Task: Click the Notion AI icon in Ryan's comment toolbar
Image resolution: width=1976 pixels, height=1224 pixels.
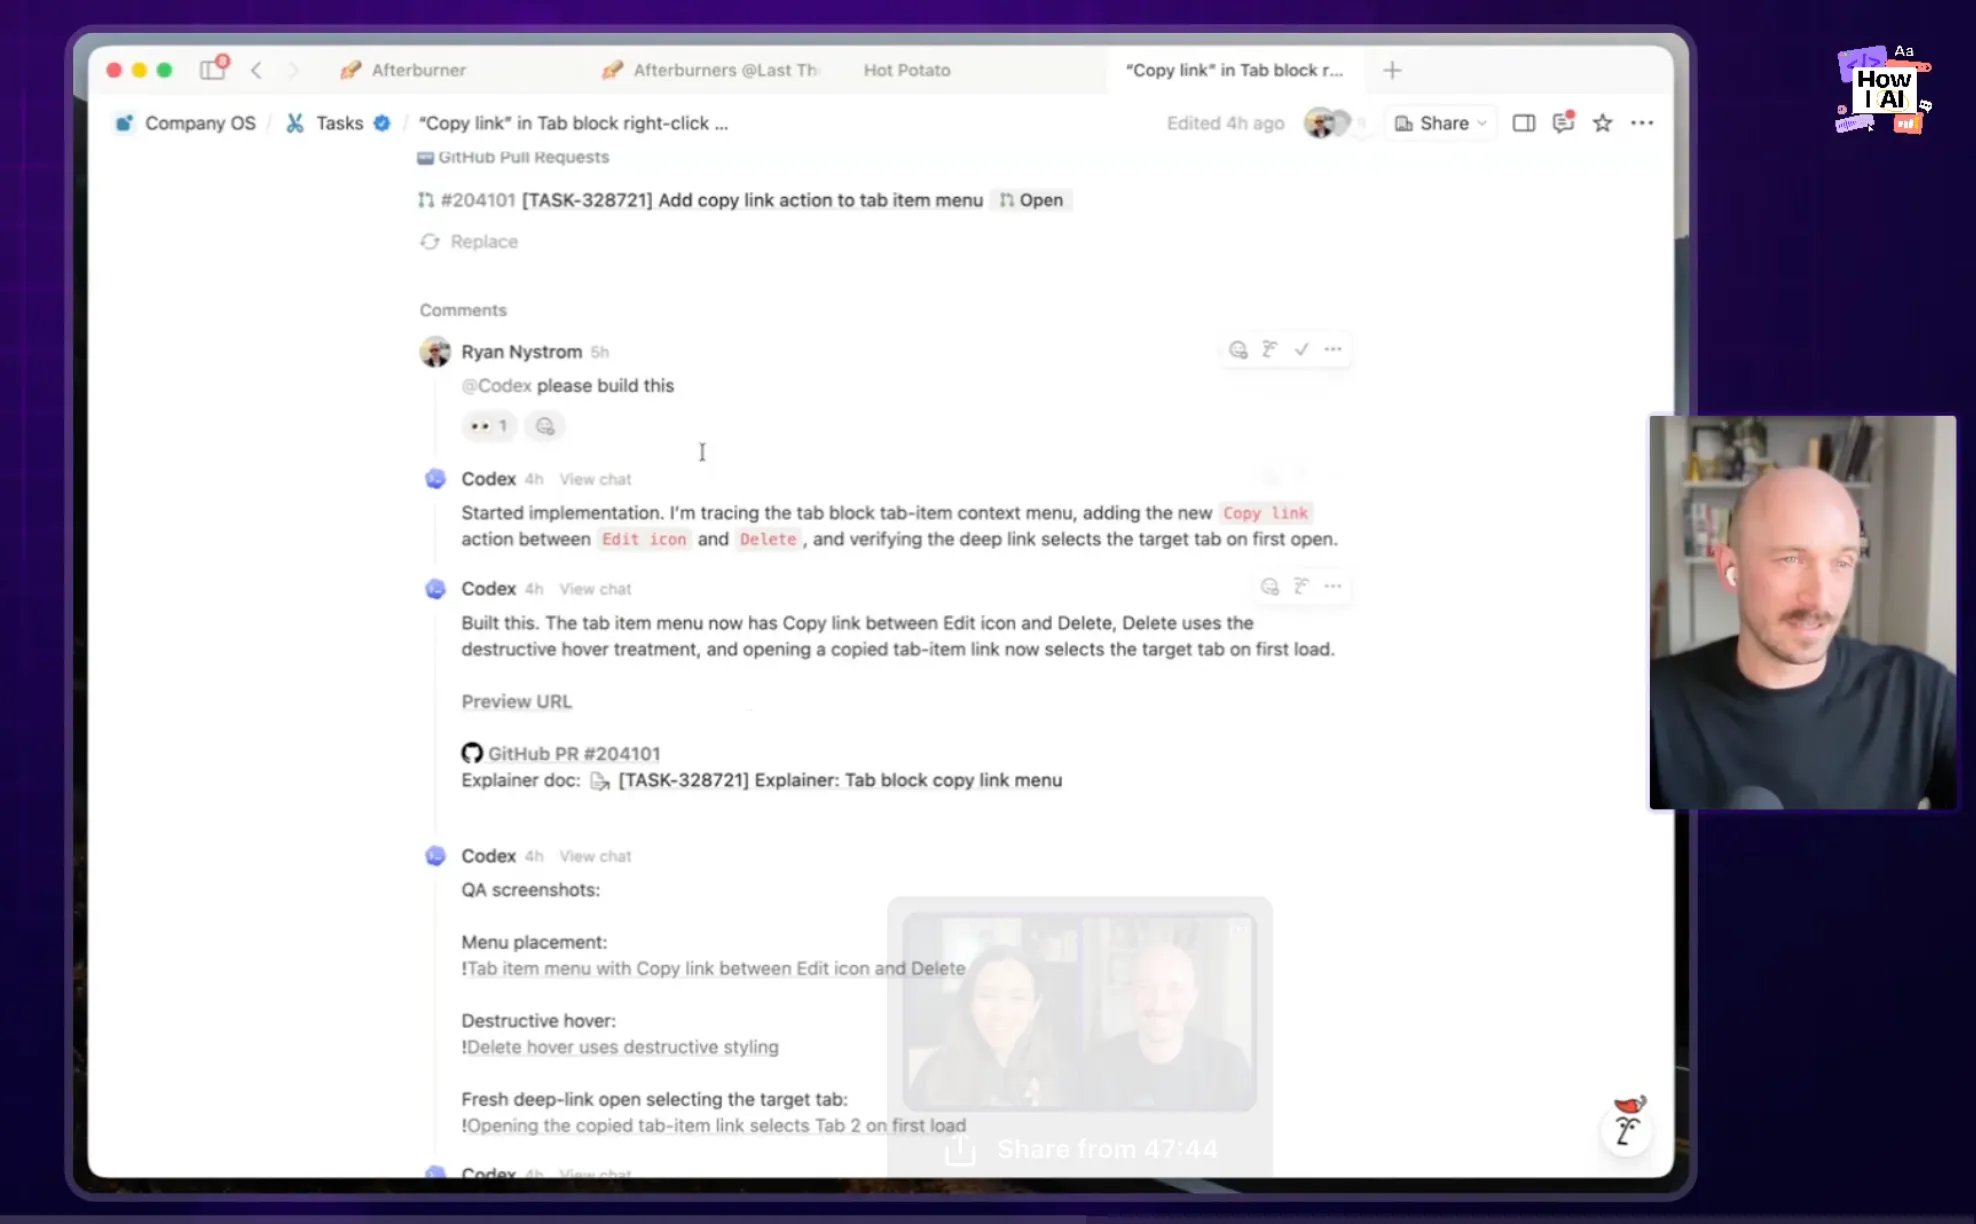Action: pos(1270,349)
